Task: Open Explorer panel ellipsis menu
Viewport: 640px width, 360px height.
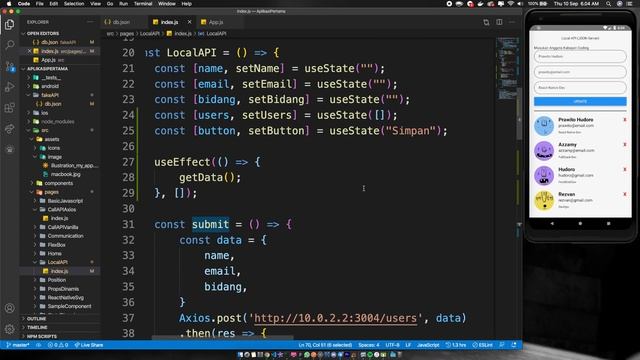Action: click(x=90, y=22)
